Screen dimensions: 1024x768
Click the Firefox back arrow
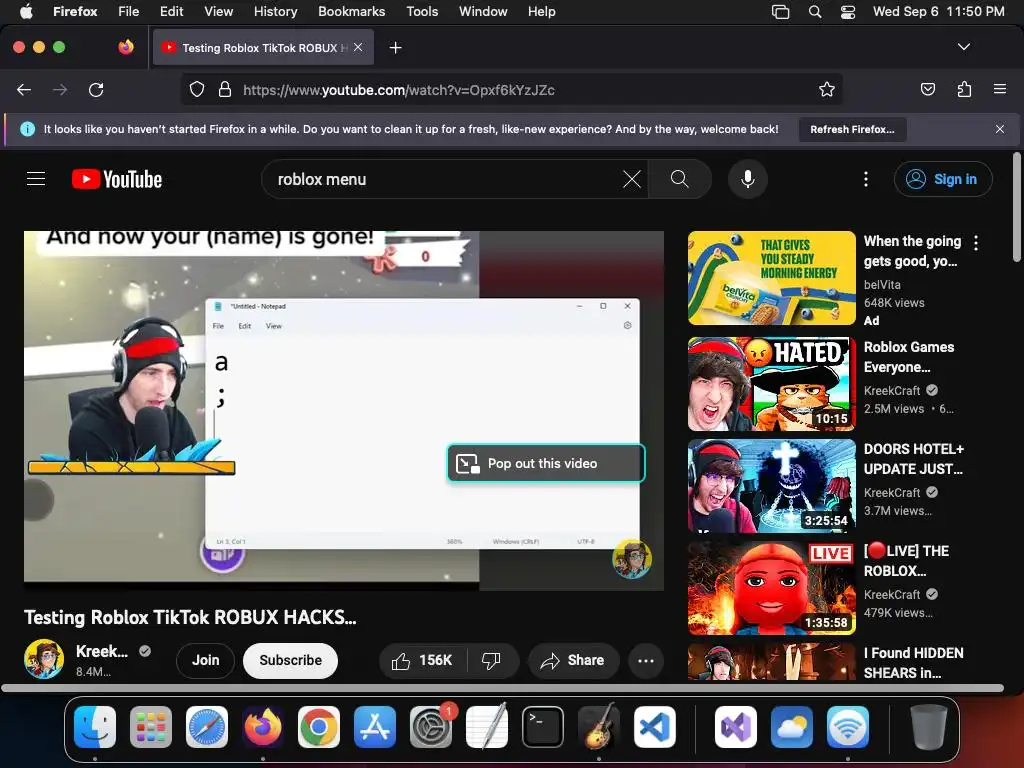click(24, 89)
